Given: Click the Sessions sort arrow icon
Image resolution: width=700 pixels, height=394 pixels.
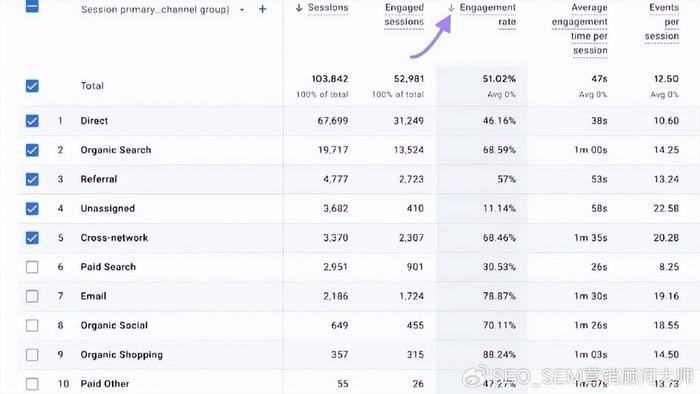Looking at the screenshot, I should coord(299,8).
